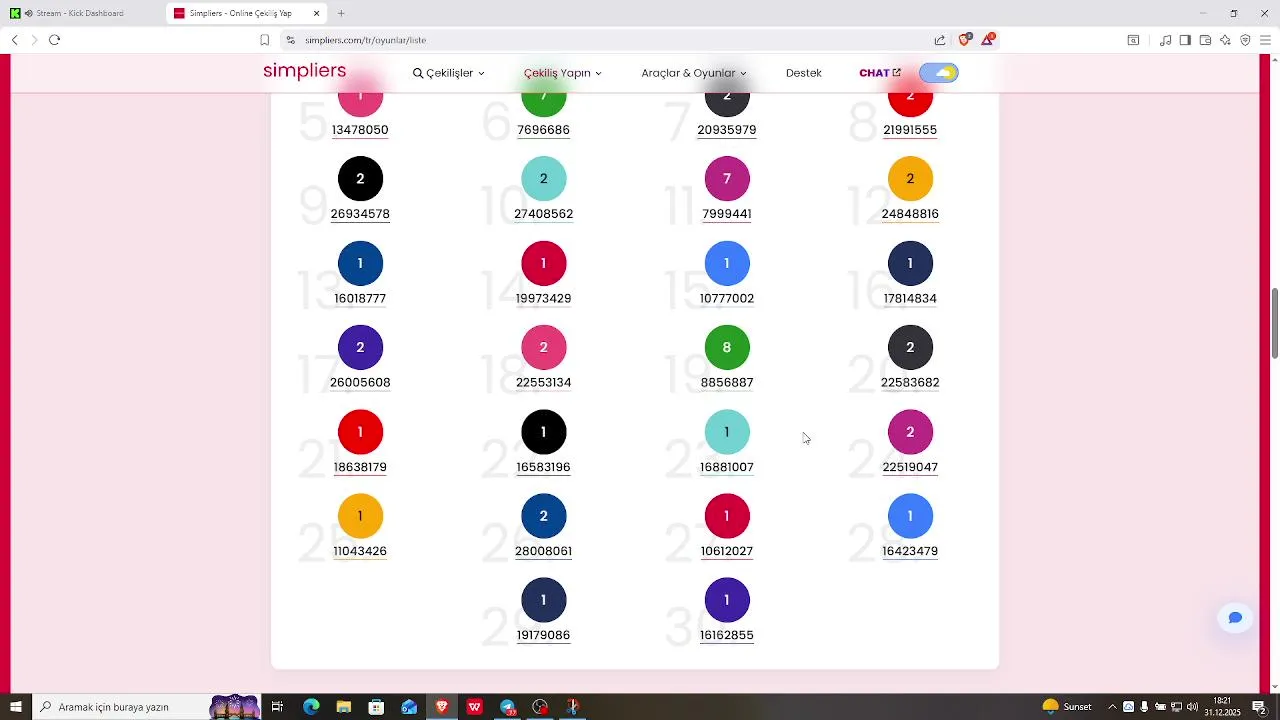Open ID link 24848816
Screen dimensions: 1280x720
910,214
